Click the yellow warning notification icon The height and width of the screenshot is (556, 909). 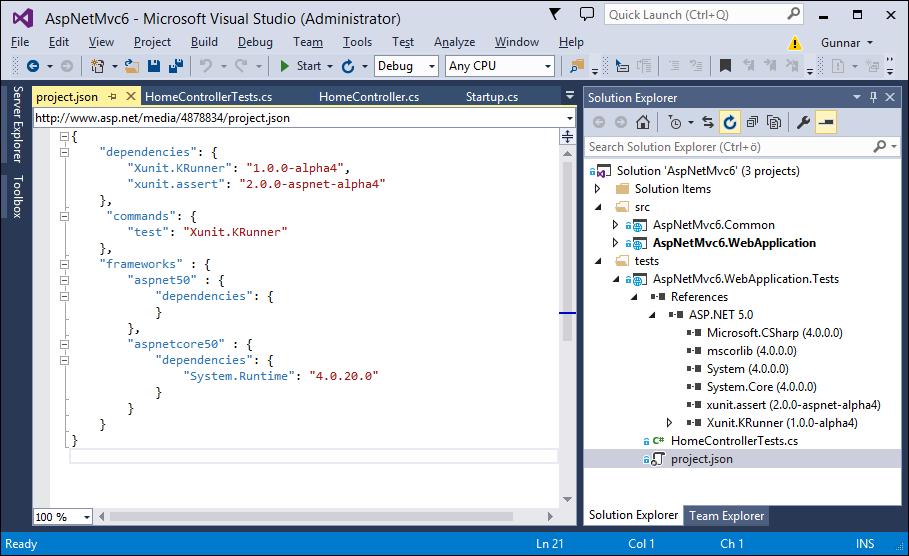tap(794, 43)
